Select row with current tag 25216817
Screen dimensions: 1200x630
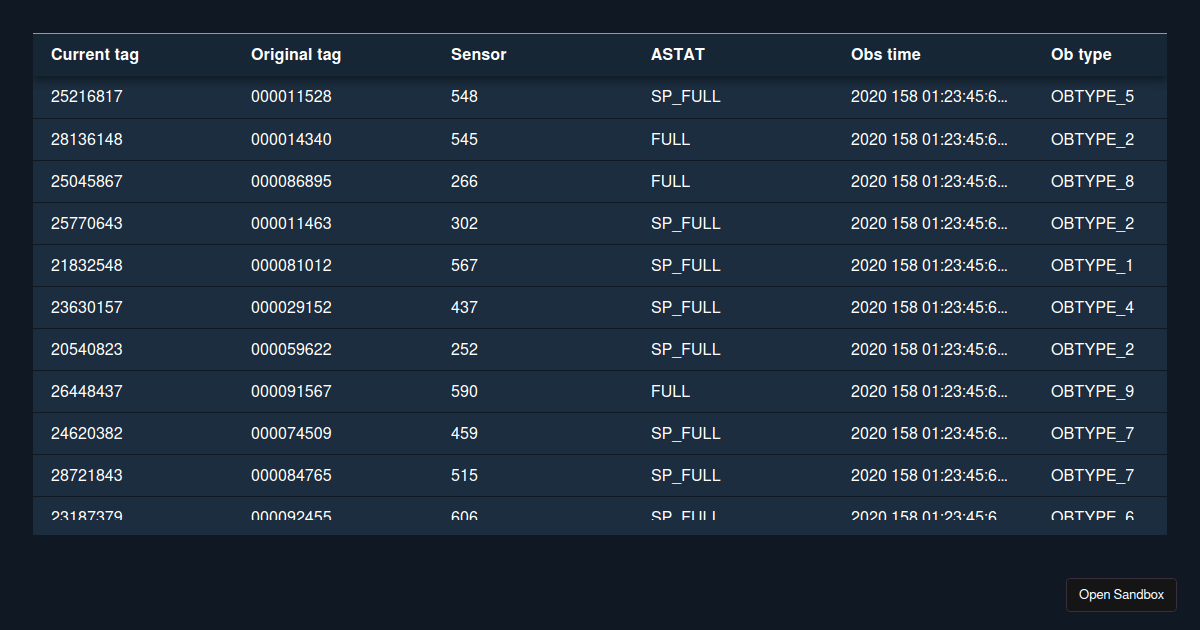point(87,97)
